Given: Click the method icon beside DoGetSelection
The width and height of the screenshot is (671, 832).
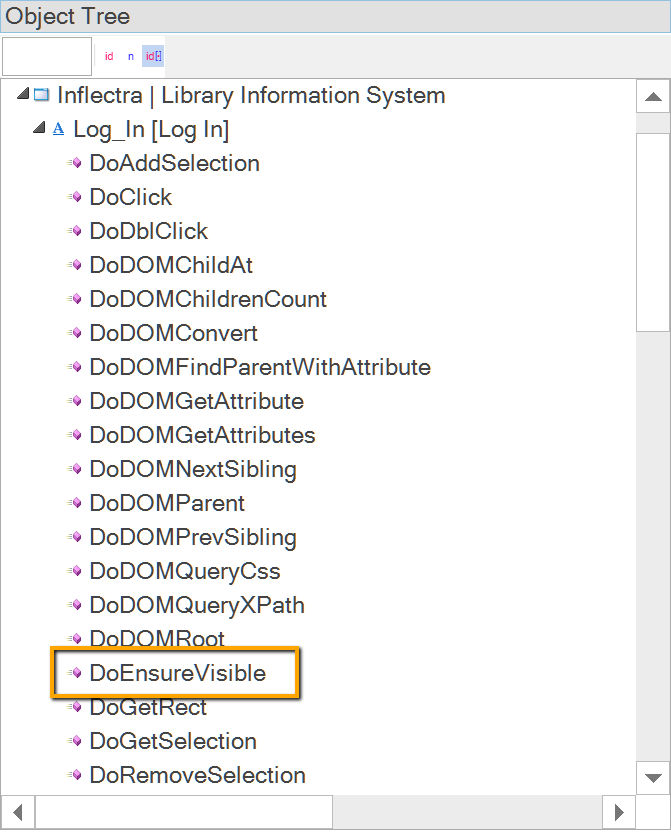Looking at the screenshot, I should [x=75, y=741].
